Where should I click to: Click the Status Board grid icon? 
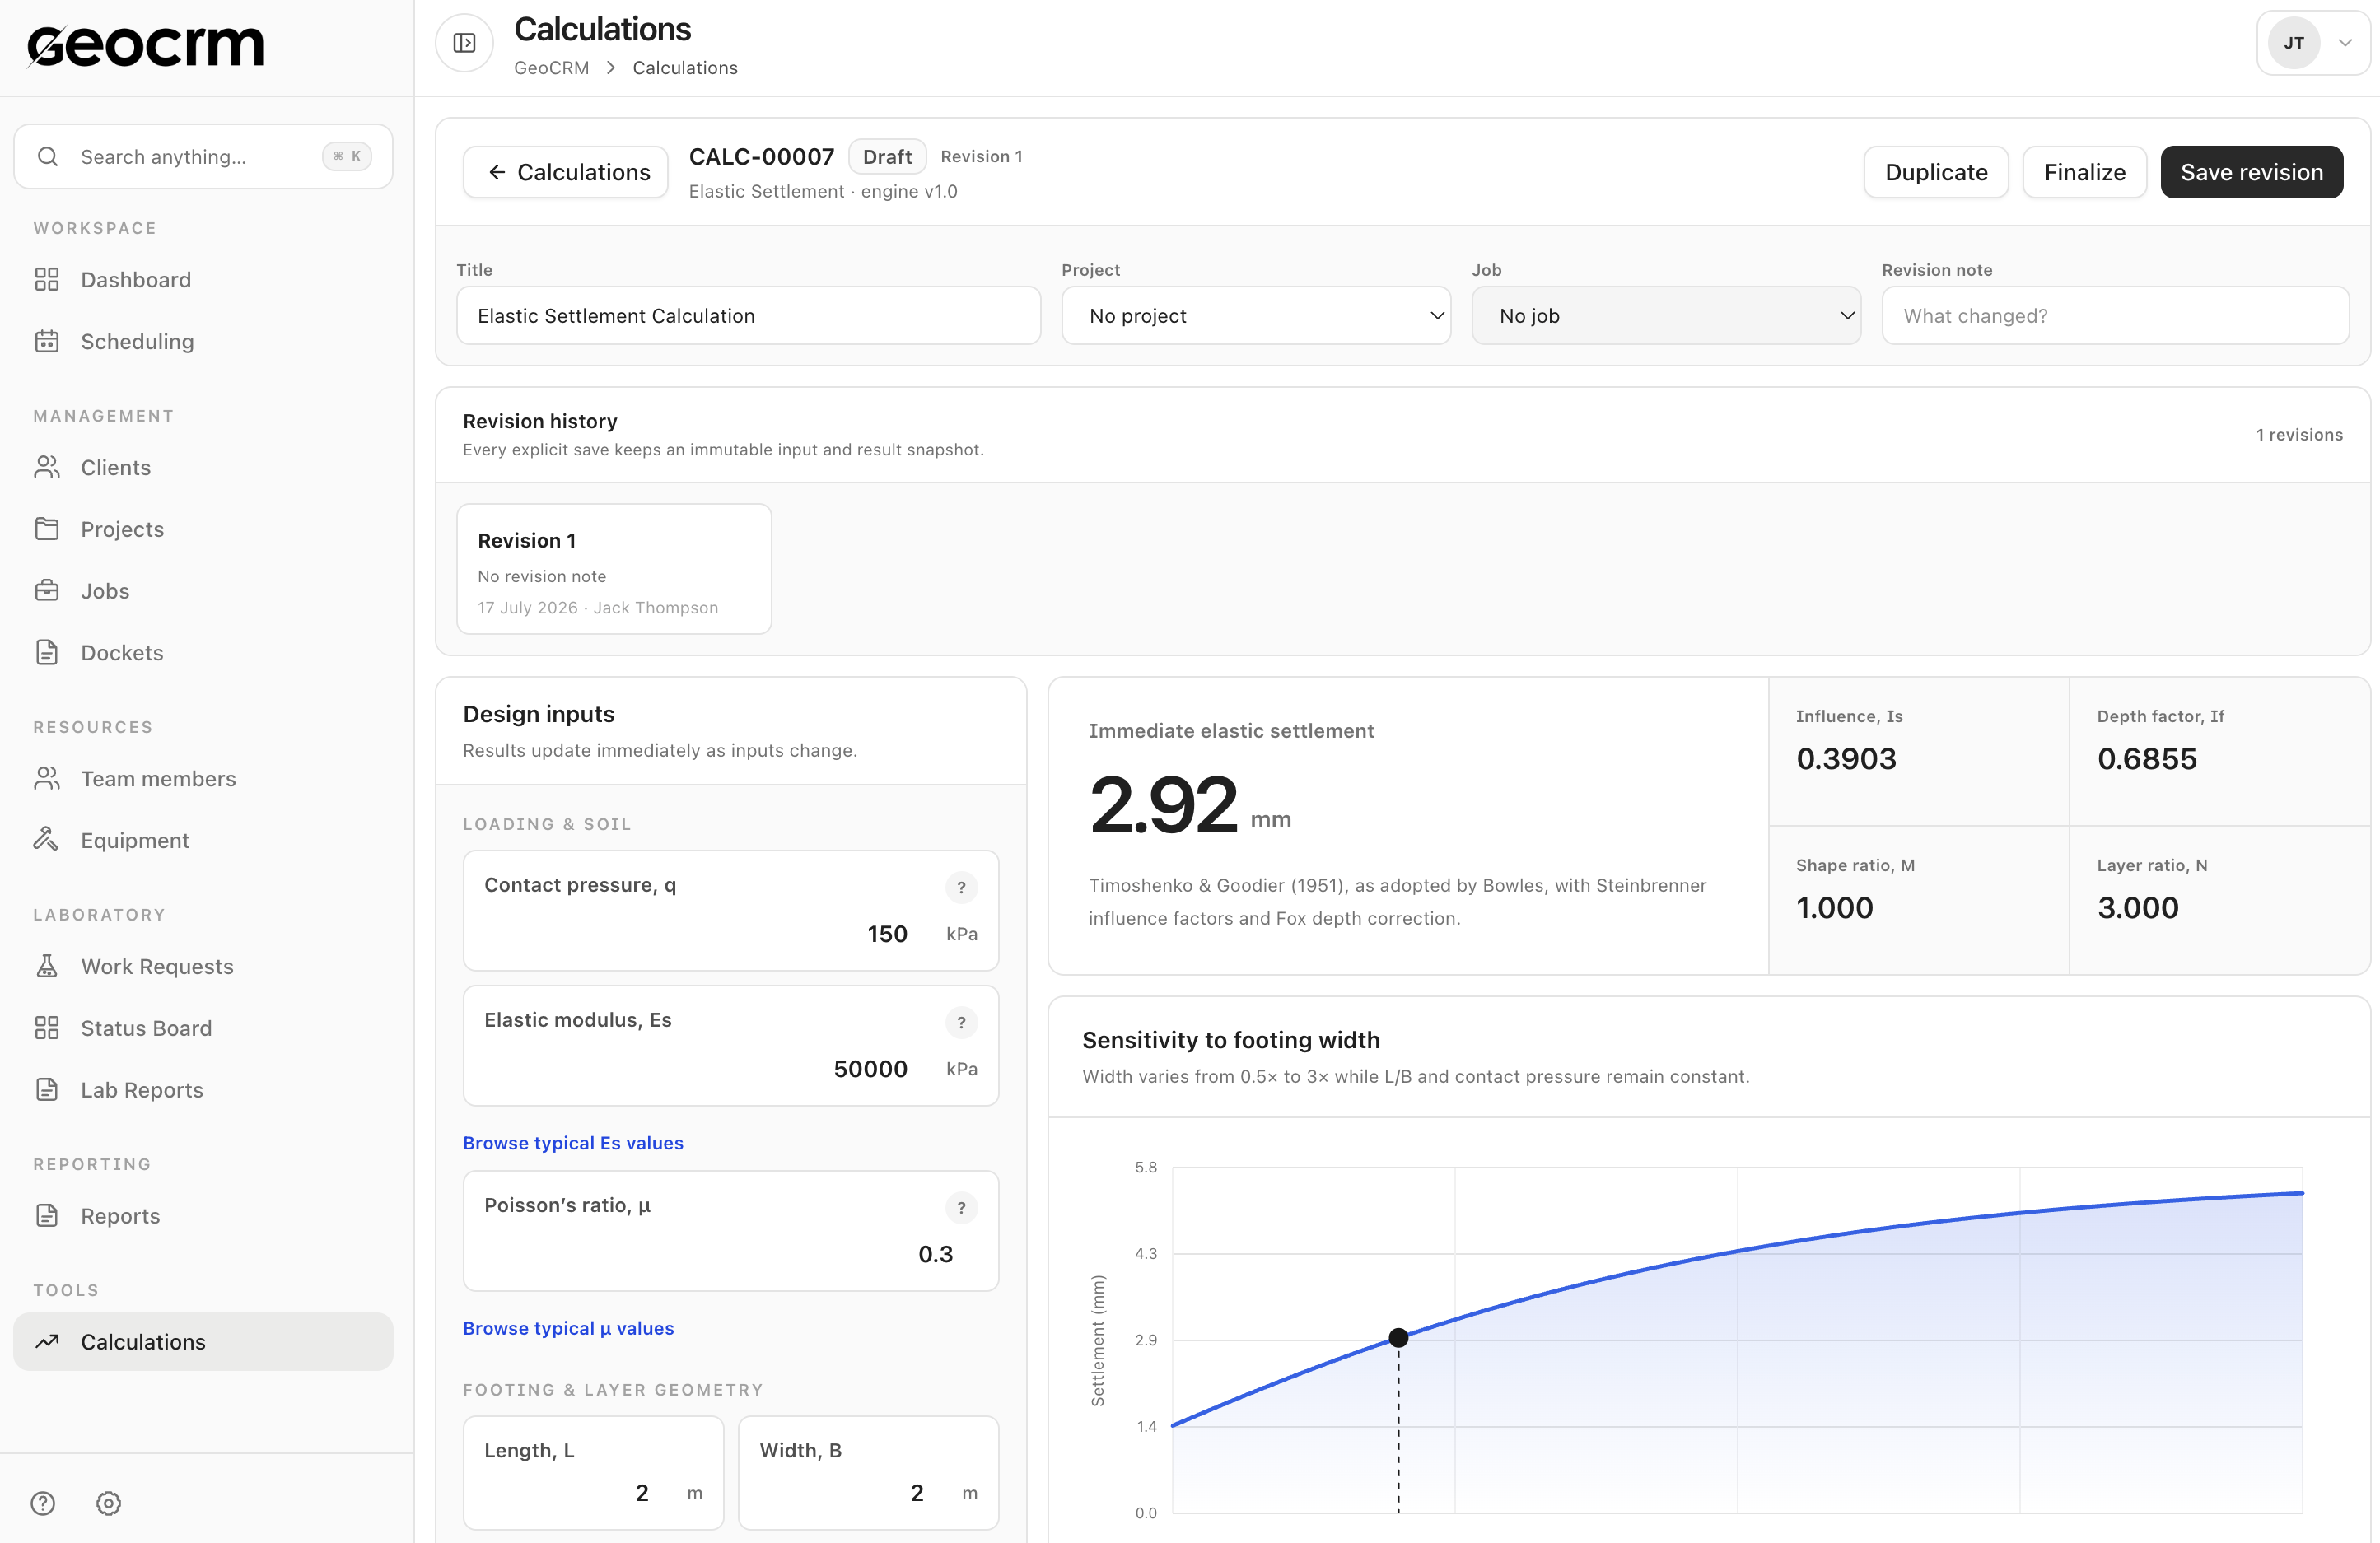coord(47,1028)
